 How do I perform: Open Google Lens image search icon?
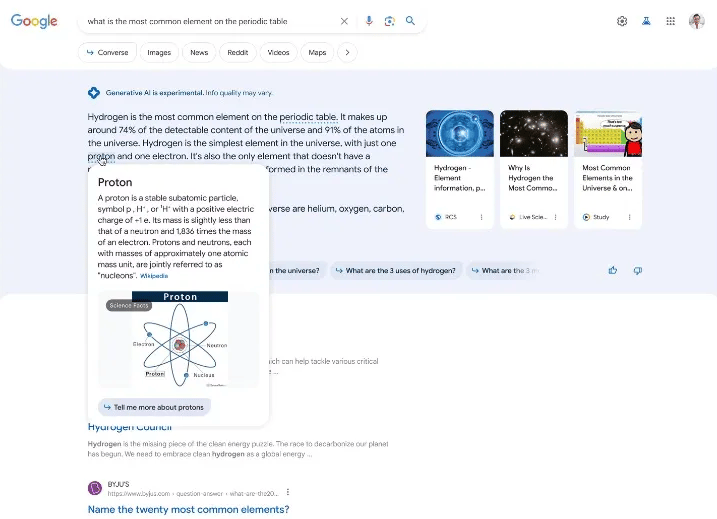pos(390,21)
